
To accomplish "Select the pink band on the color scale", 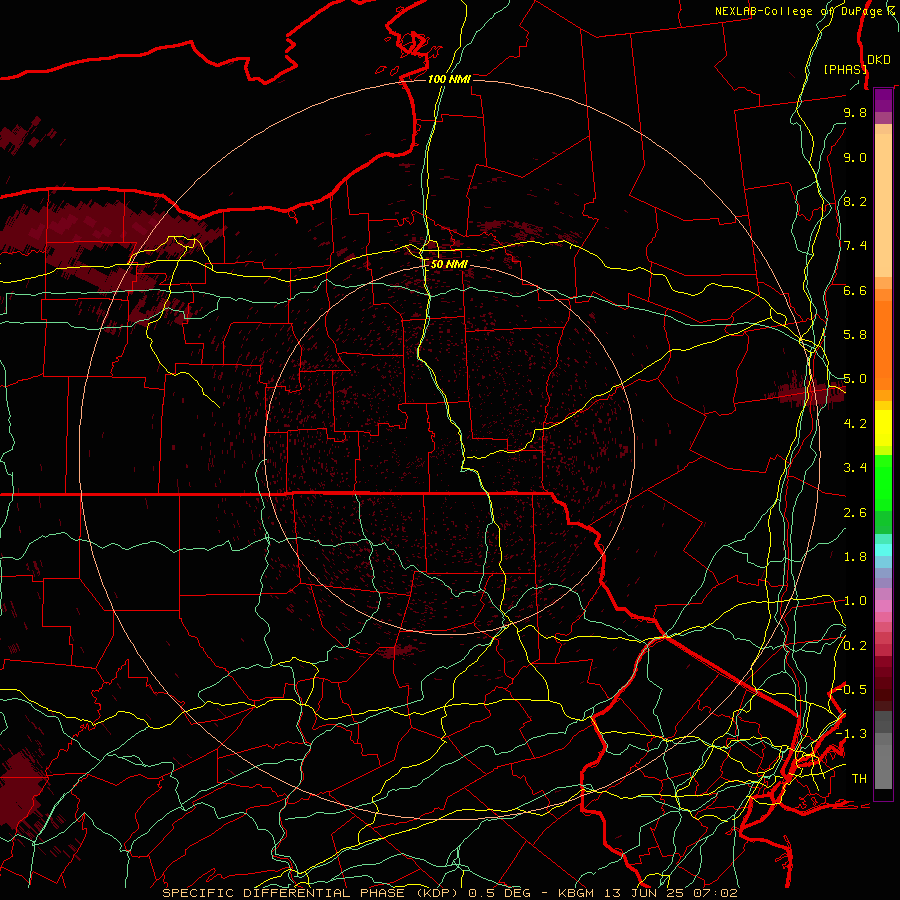I will tap(883, 606).
